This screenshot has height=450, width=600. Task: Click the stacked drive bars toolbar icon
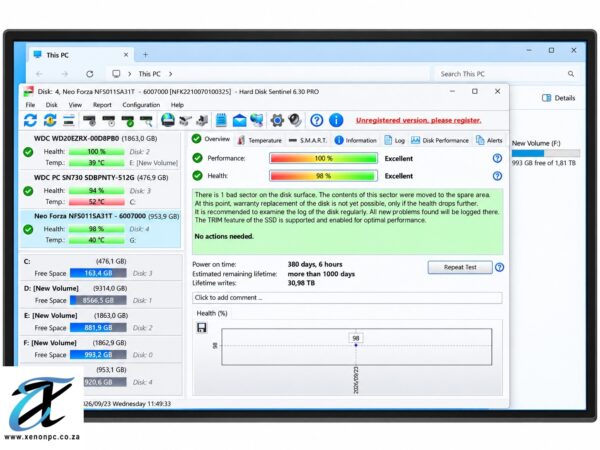coord(69,121)
